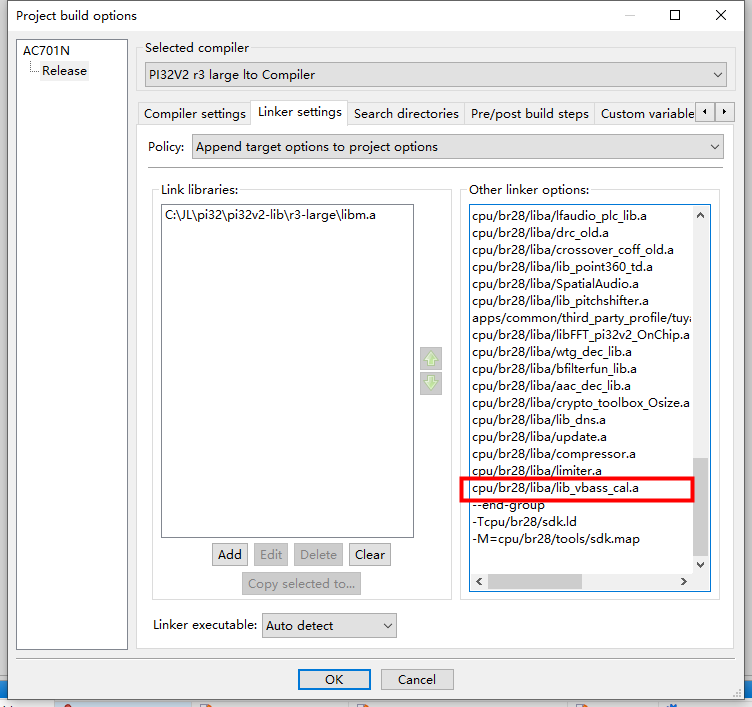Open the Search directories tab
The image size is (752, 707).
point(406,114)
